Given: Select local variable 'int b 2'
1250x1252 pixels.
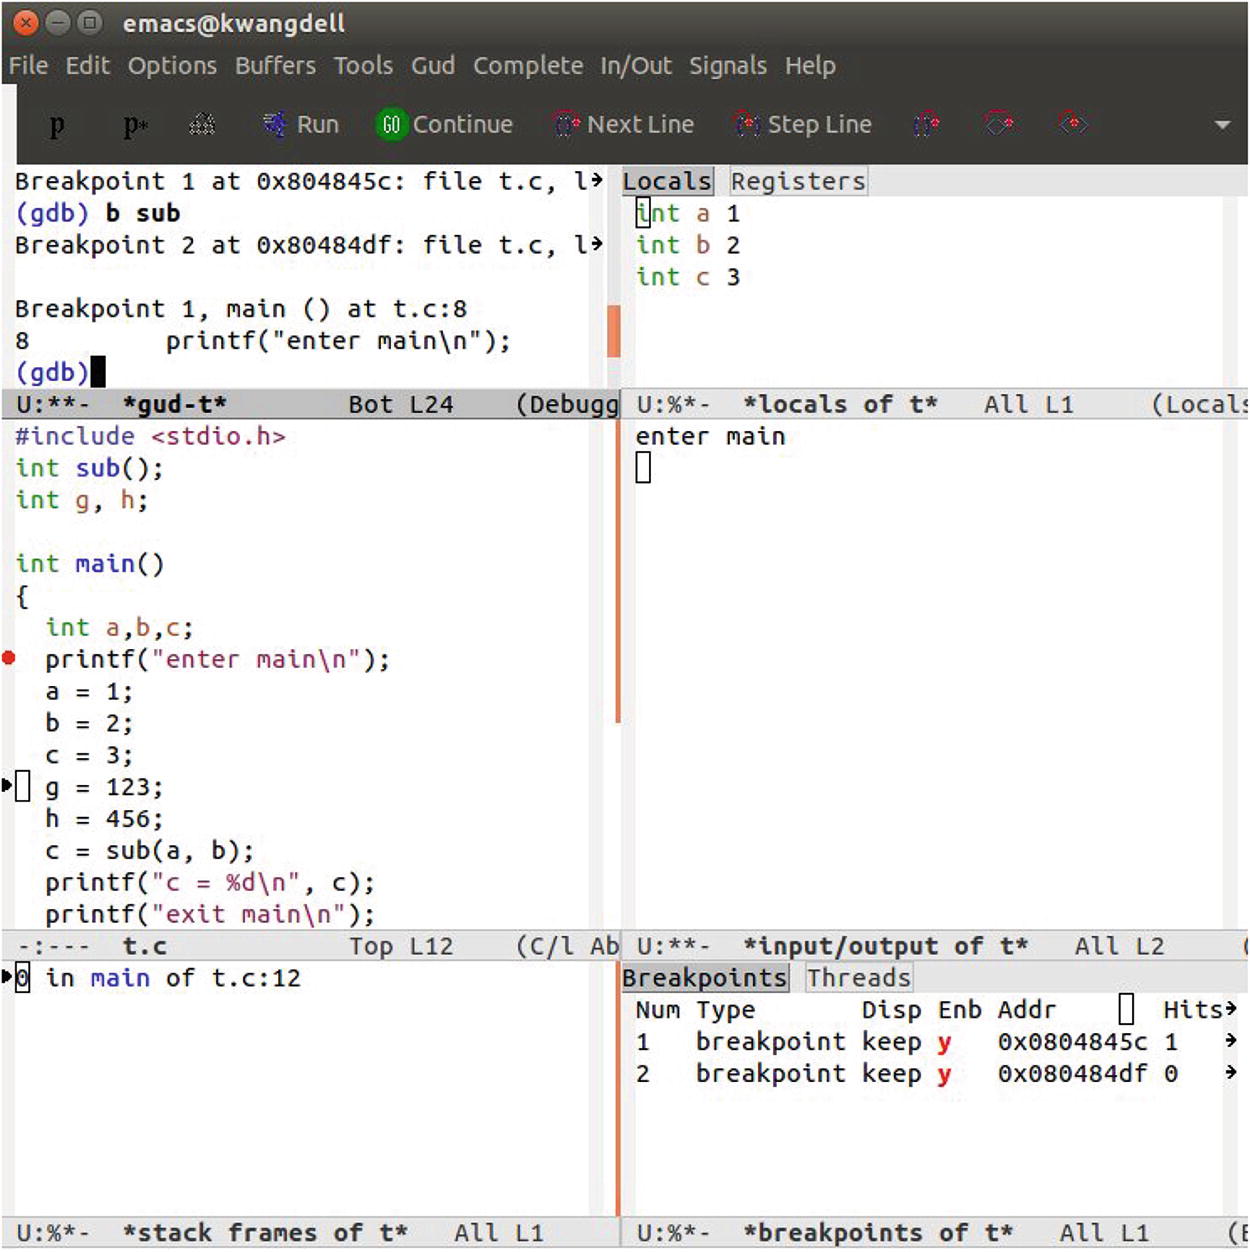Looking at the screenshot, I should pyautogui.click(x=688, y=245).
